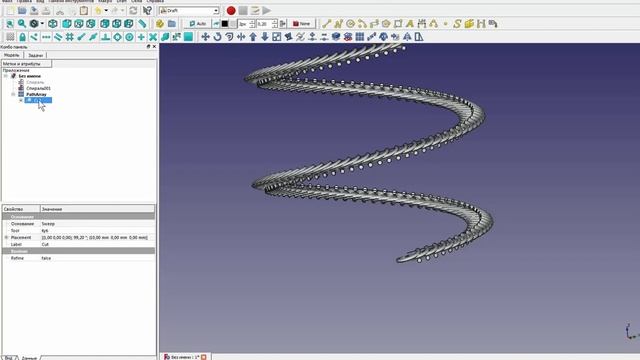640x360 pixels.
Task: Click the What's This help cursor icon
Action: [x=147, y=11]
